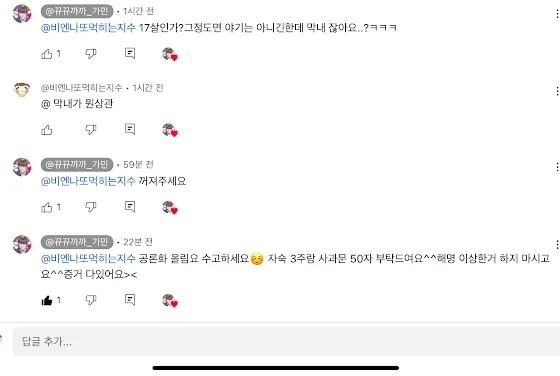Open the @뀨뀨까까_가민 channel name on the 22분 전 comment
The height and width of the screenshot is (376, 560).
(x=77, y=242)
